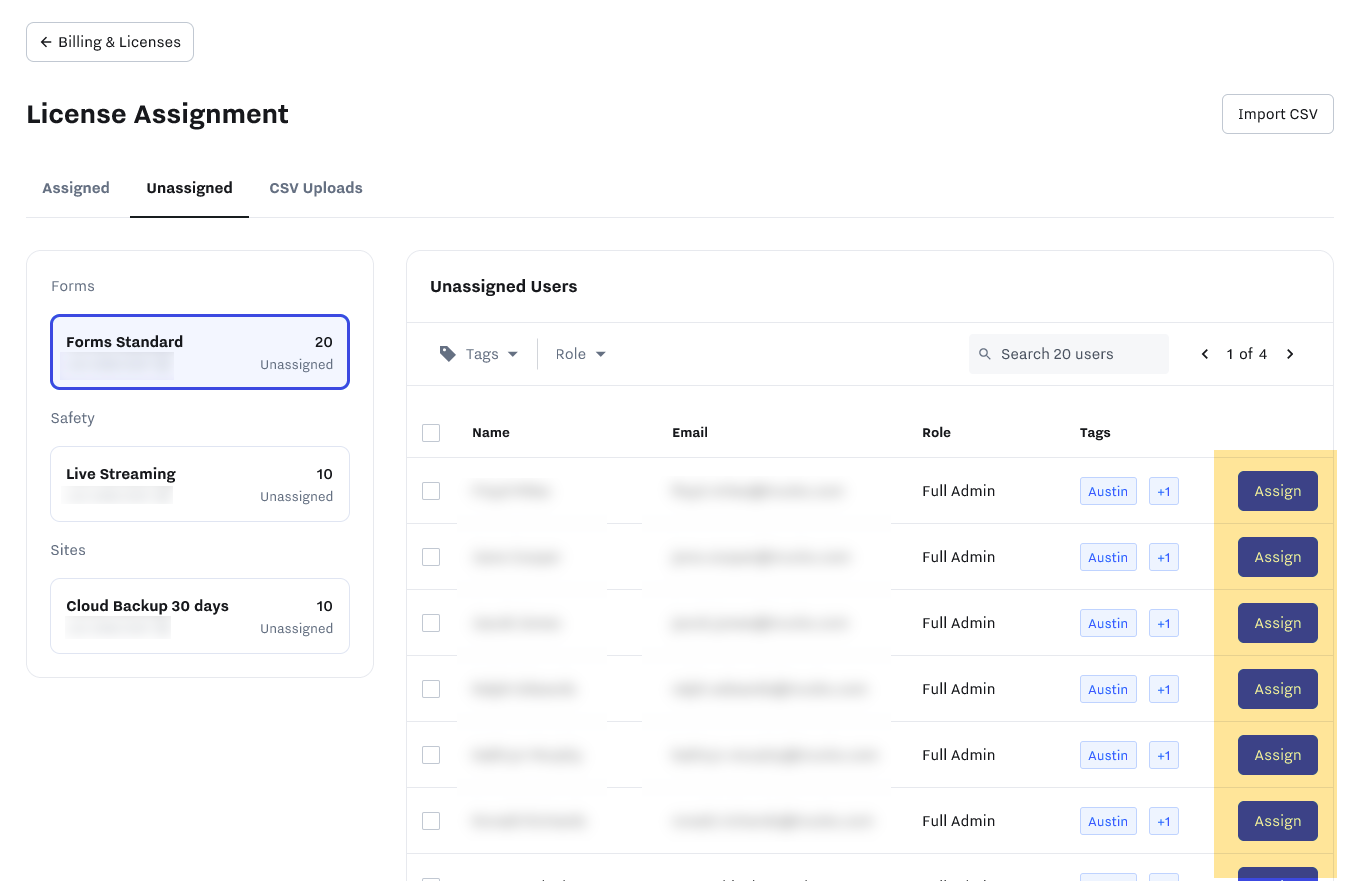Screen dimensions: 1358x881
Task: Choose the Live Streaming license card
Action: pos(200,484)
